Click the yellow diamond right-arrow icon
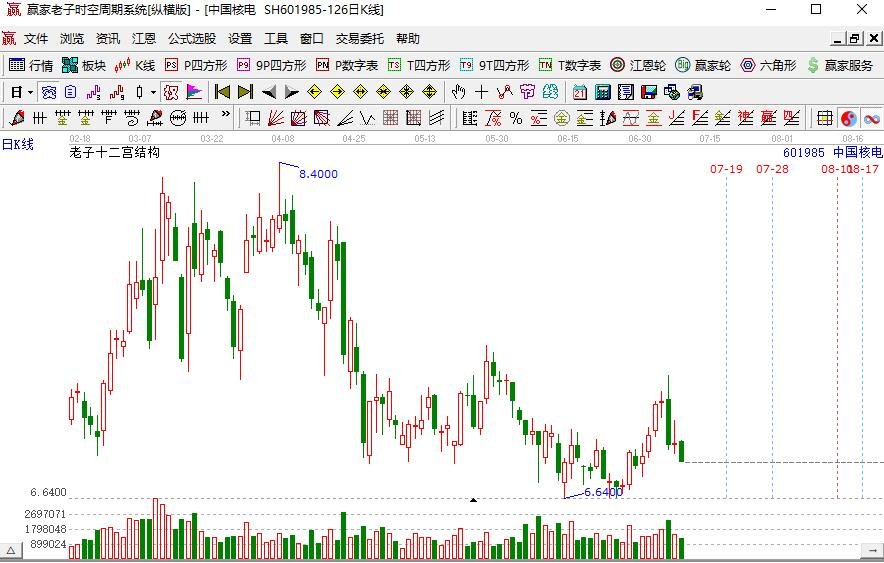The height and width of the screenshot is (563, 884). (338, 92)
